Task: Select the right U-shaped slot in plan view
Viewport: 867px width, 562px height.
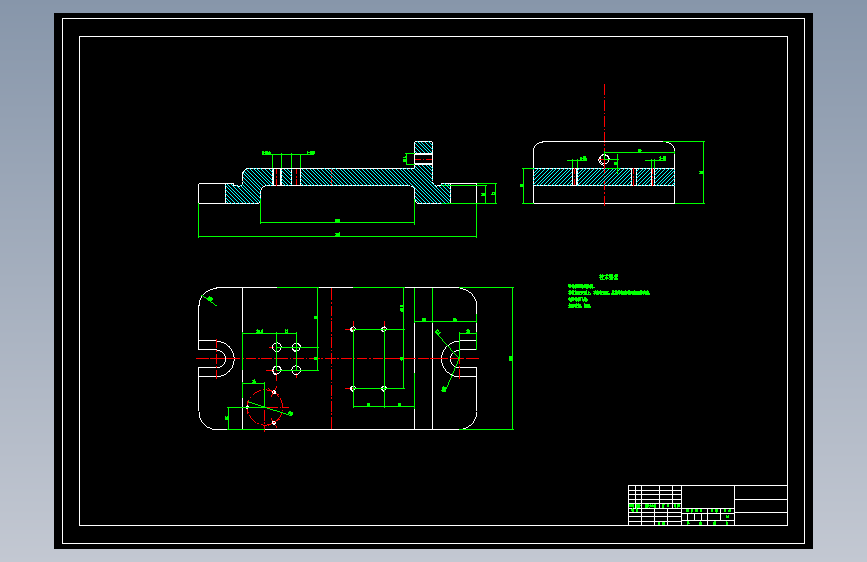Action: [459, 358]
